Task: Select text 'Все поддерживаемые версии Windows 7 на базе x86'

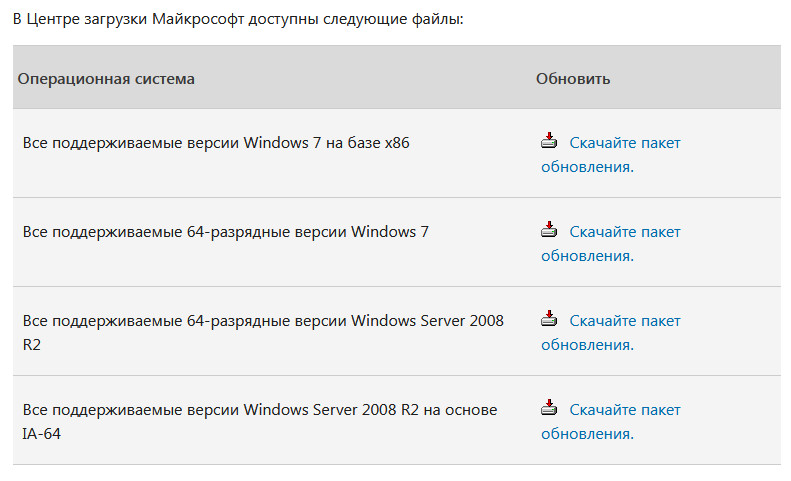Action: click(216, 143)
